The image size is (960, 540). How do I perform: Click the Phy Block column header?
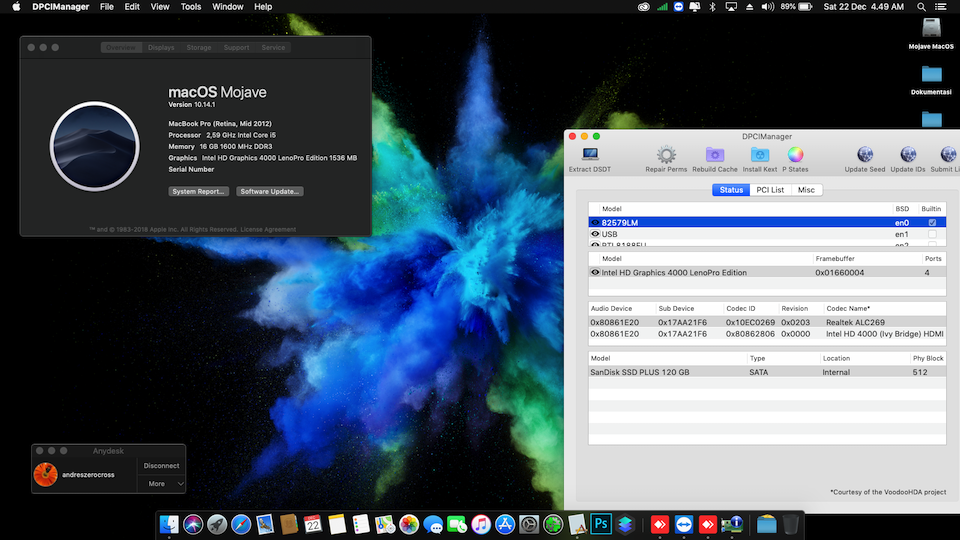[928, 358]
